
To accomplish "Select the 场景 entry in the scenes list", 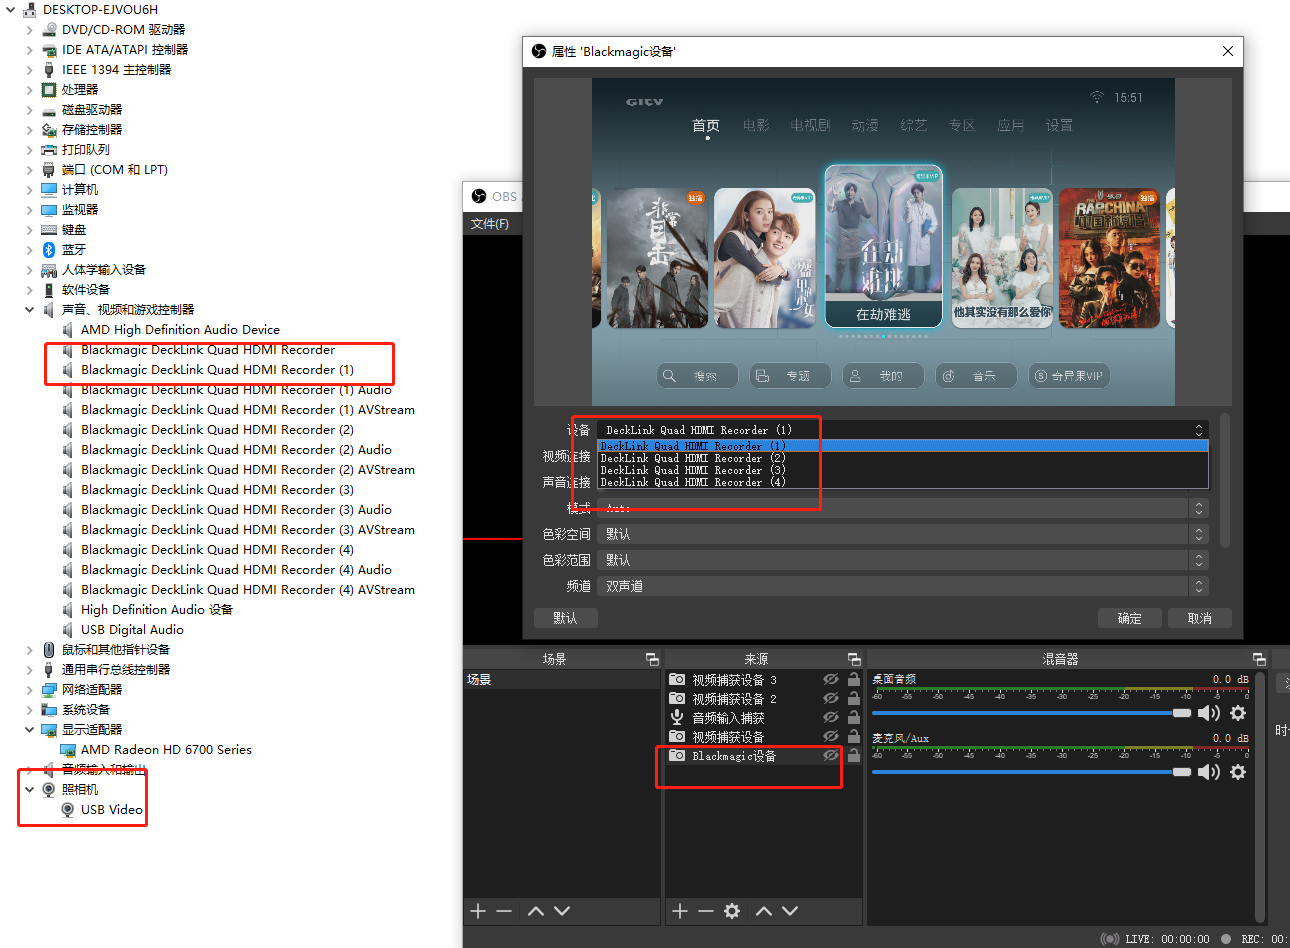I will coord(561,680).
